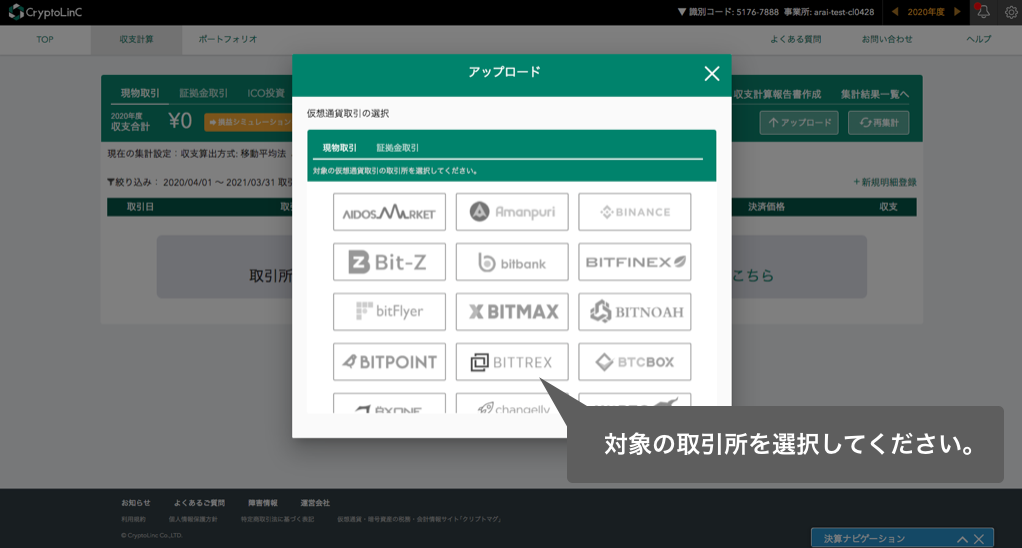Open 利用規約 footer link

pyautogui.click(x=133, y=519)
